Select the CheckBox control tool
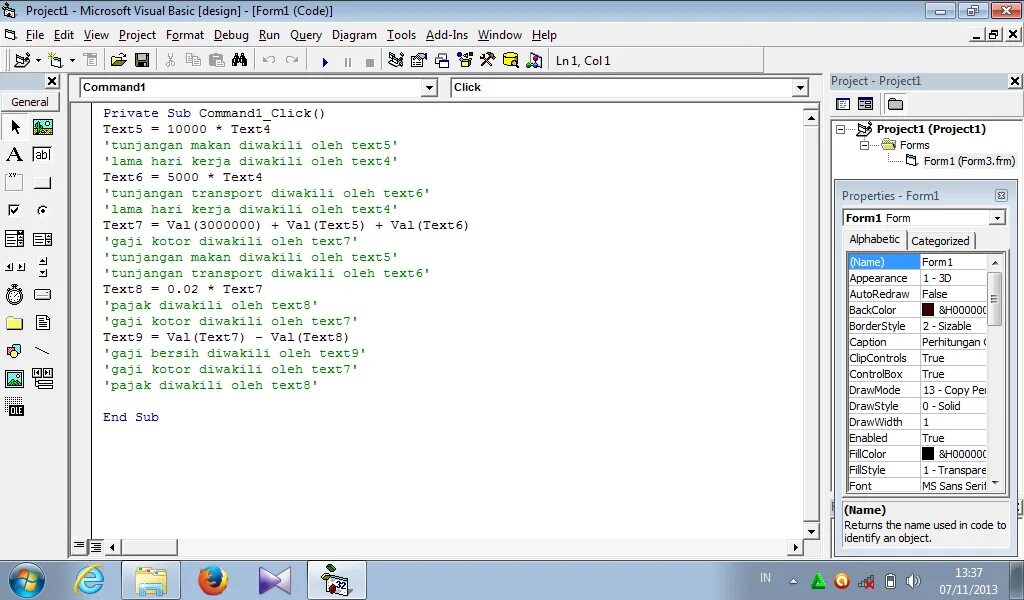 coord(14,210)
